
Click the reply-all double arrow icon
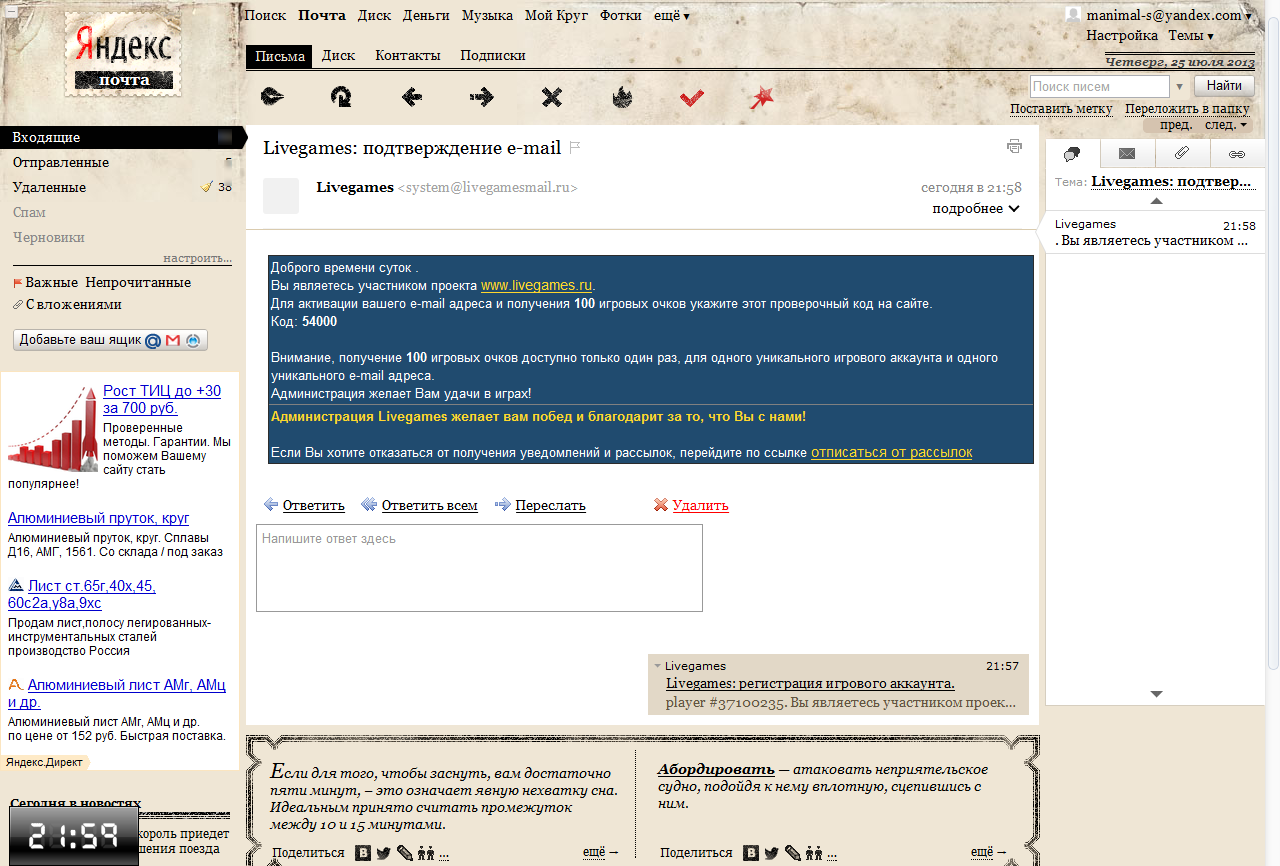369,505
